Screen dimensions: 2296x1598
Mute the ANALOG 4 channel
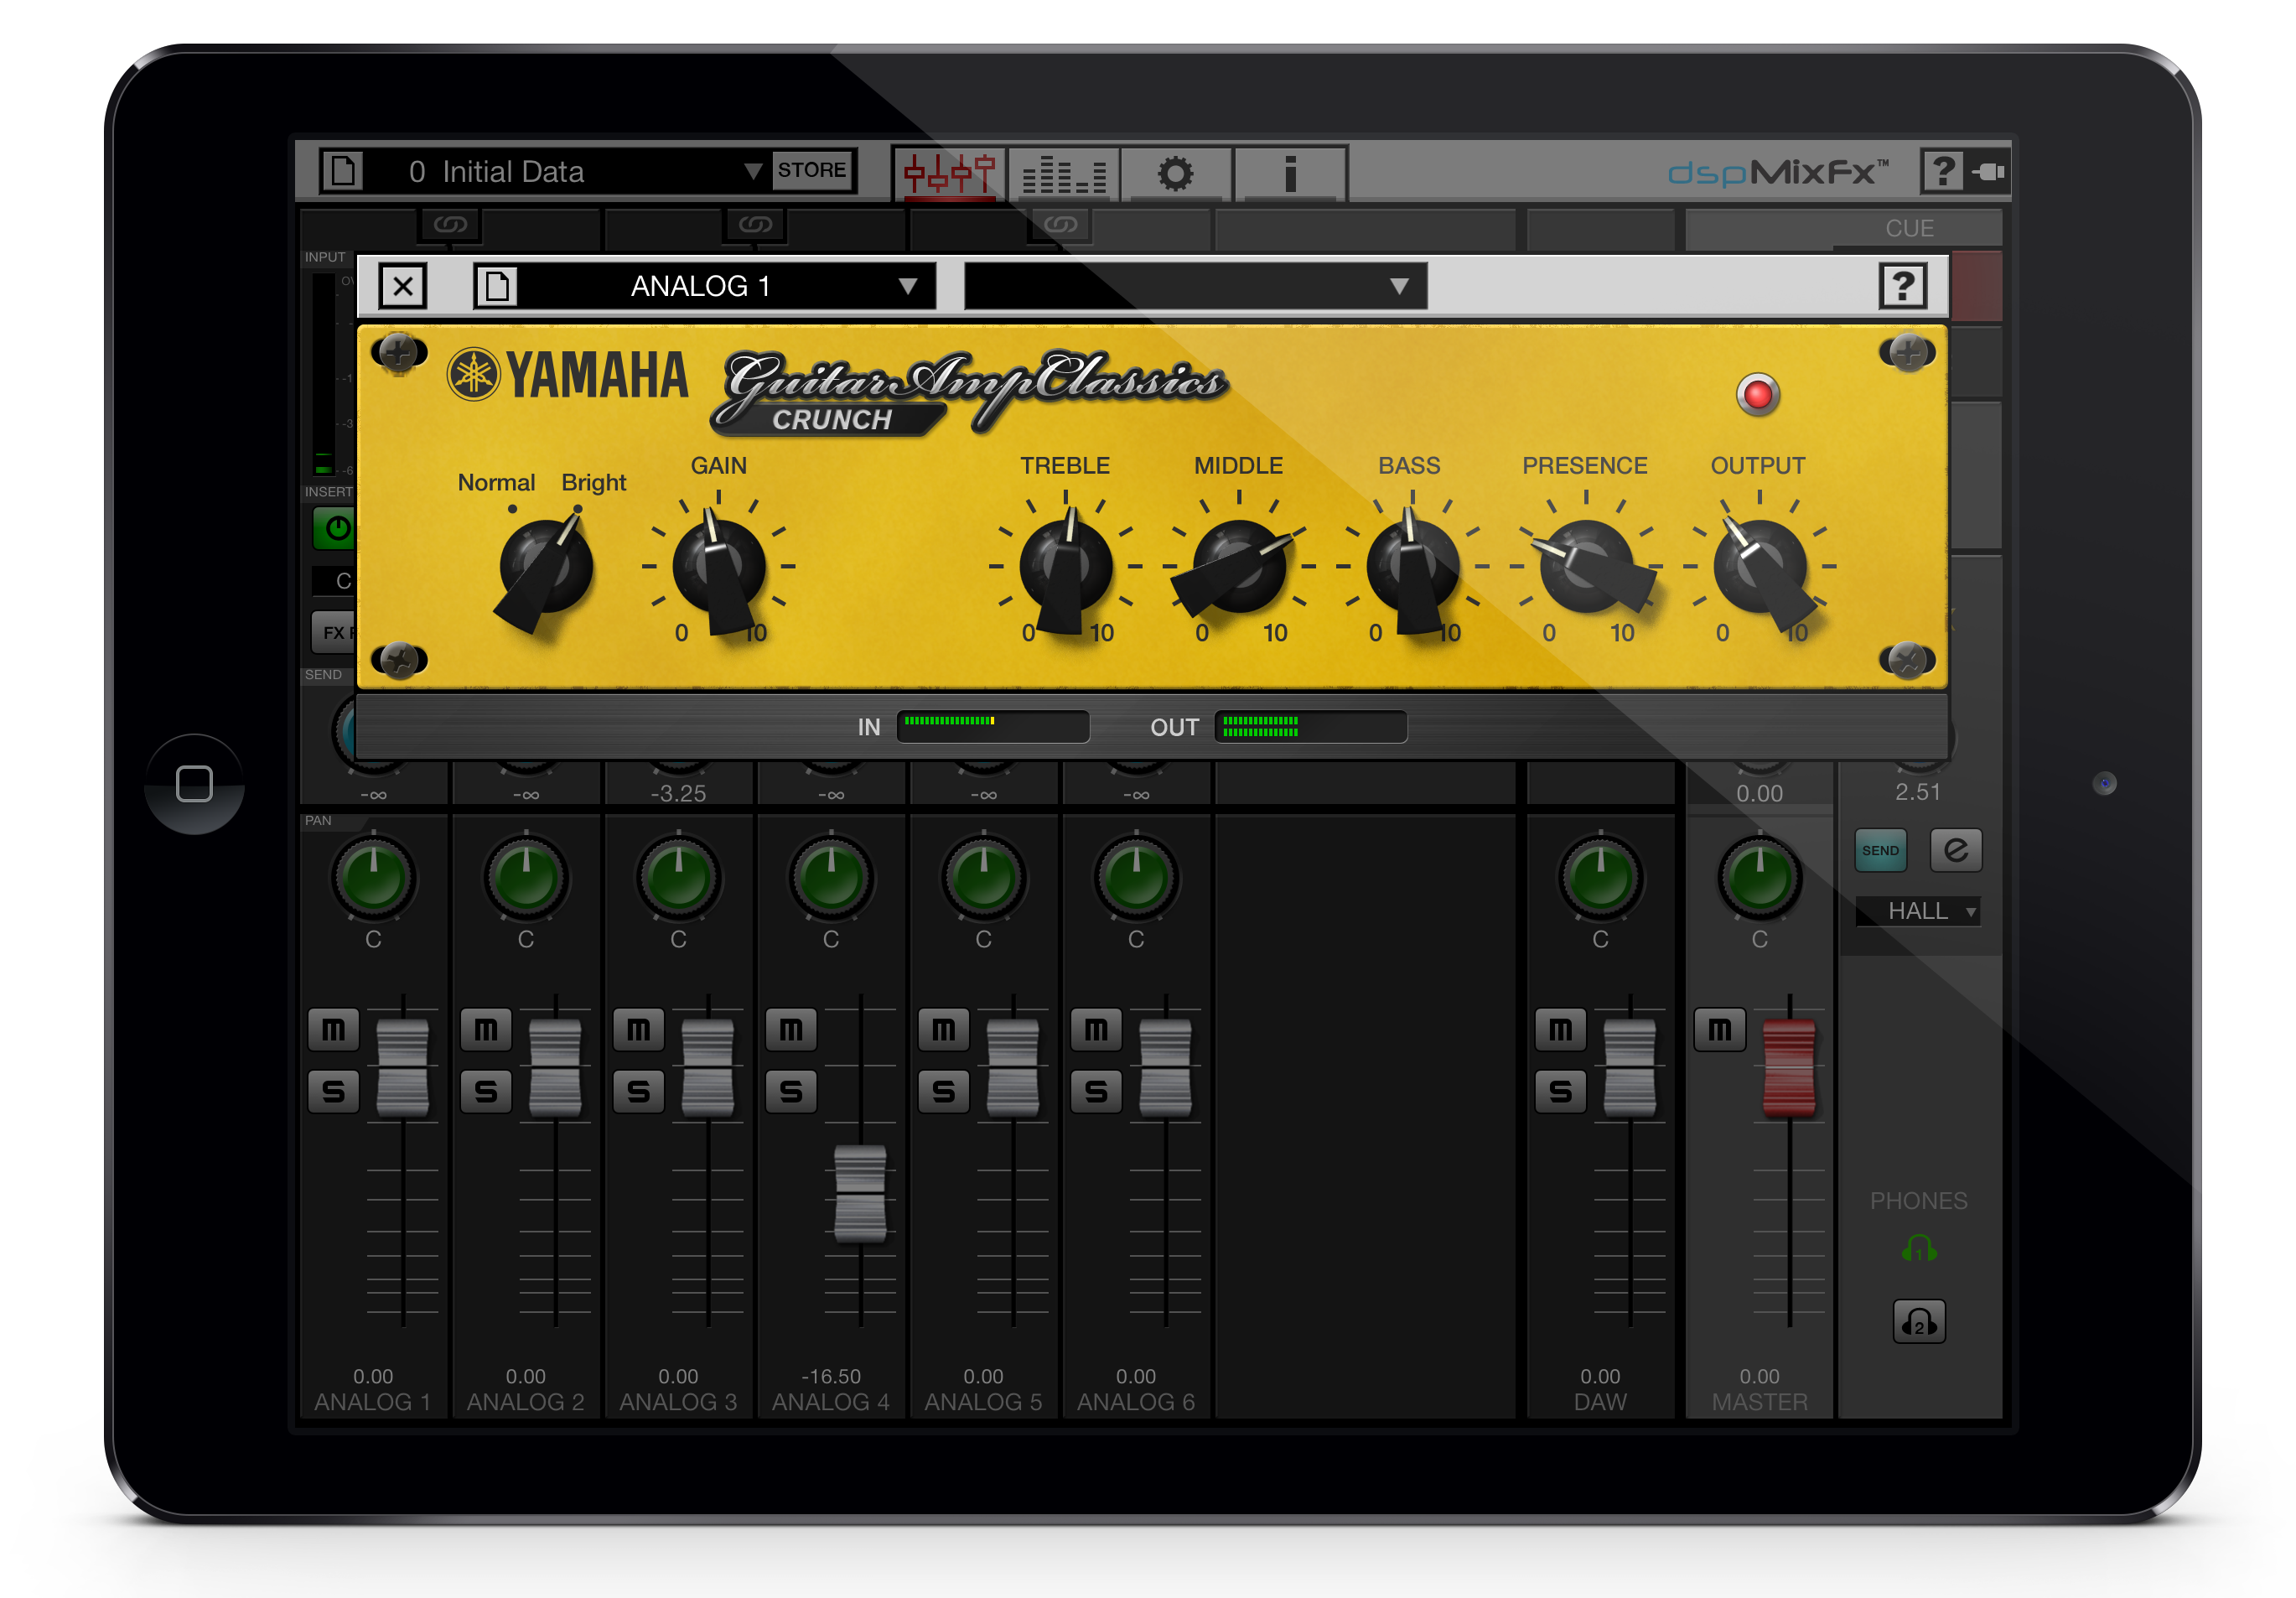(x=791, y=1029)
